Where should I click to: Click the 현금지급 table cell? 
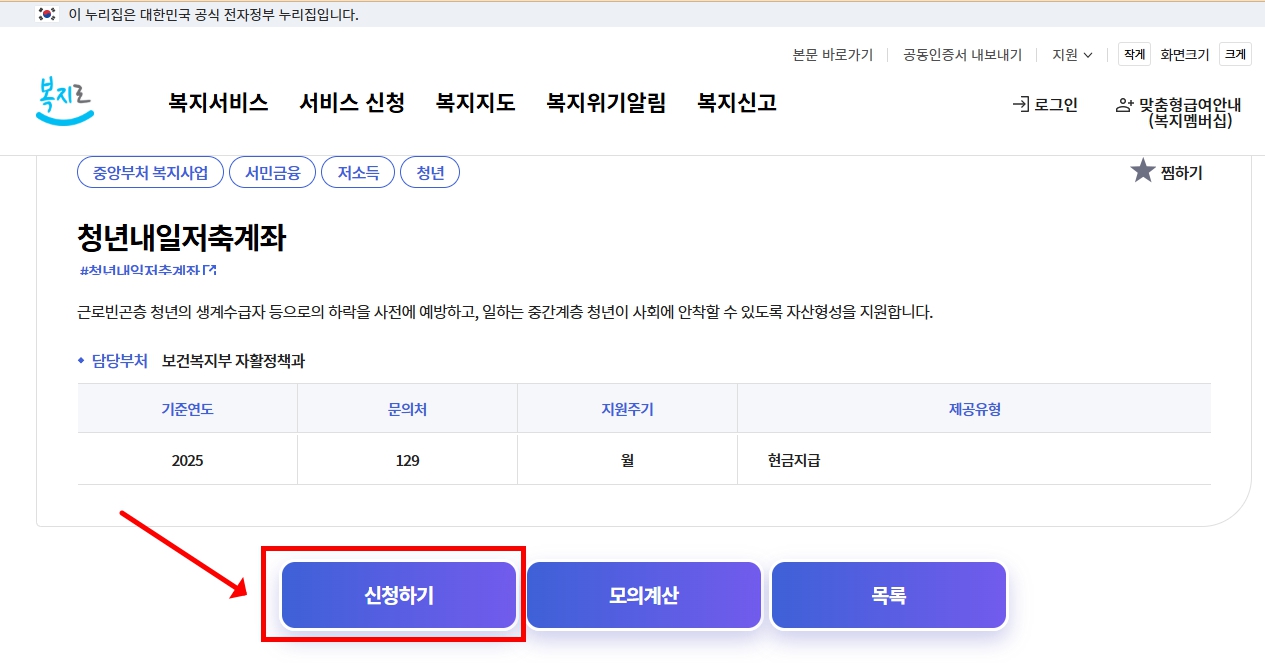tap(974, 460)
